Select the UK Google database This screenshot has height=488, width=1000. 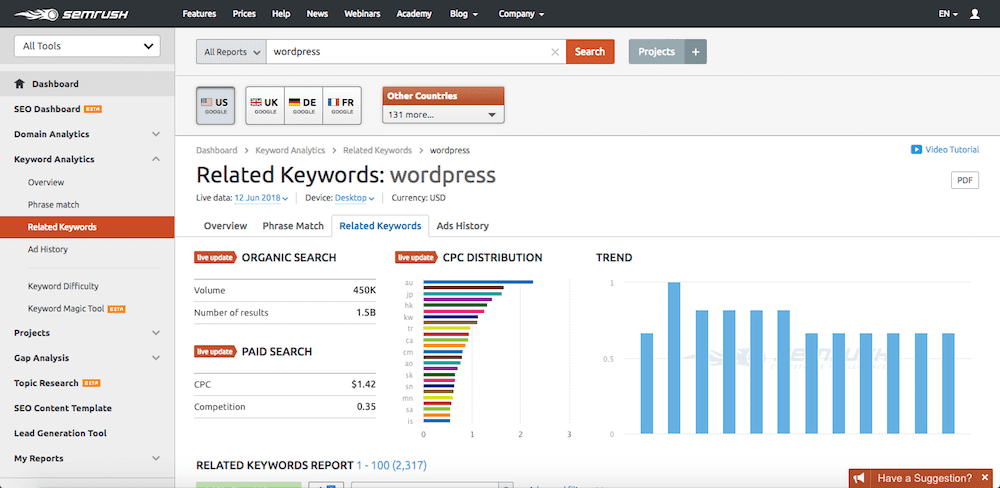click(265, 105)
